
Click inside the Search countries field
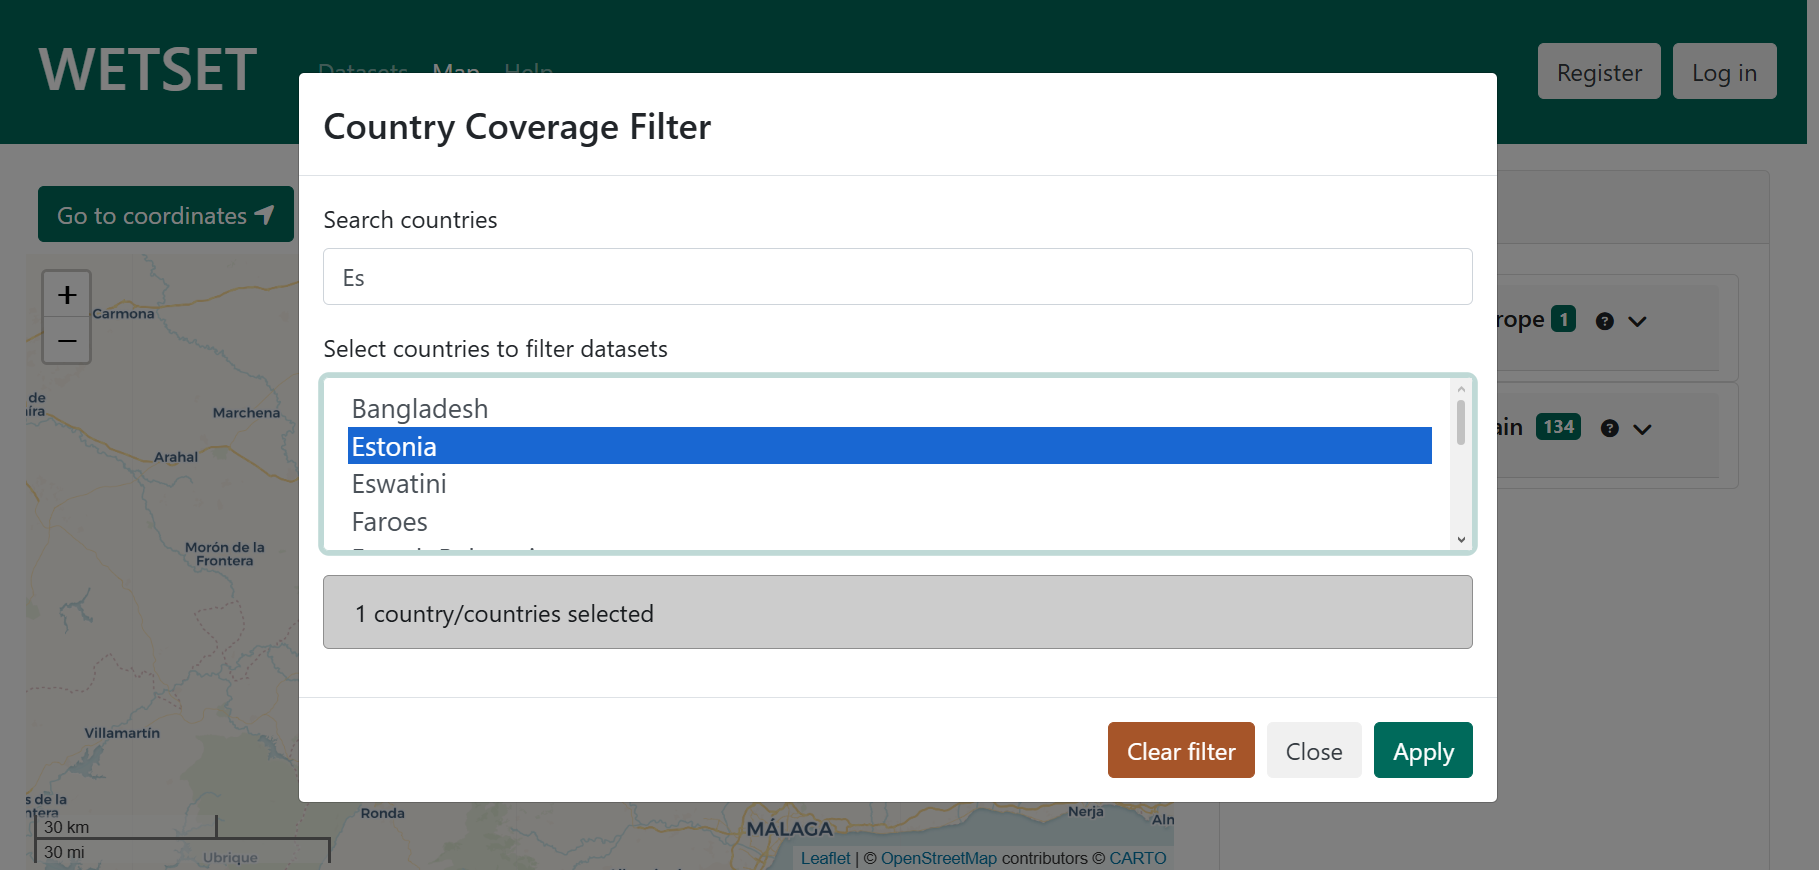pos(897,277)
